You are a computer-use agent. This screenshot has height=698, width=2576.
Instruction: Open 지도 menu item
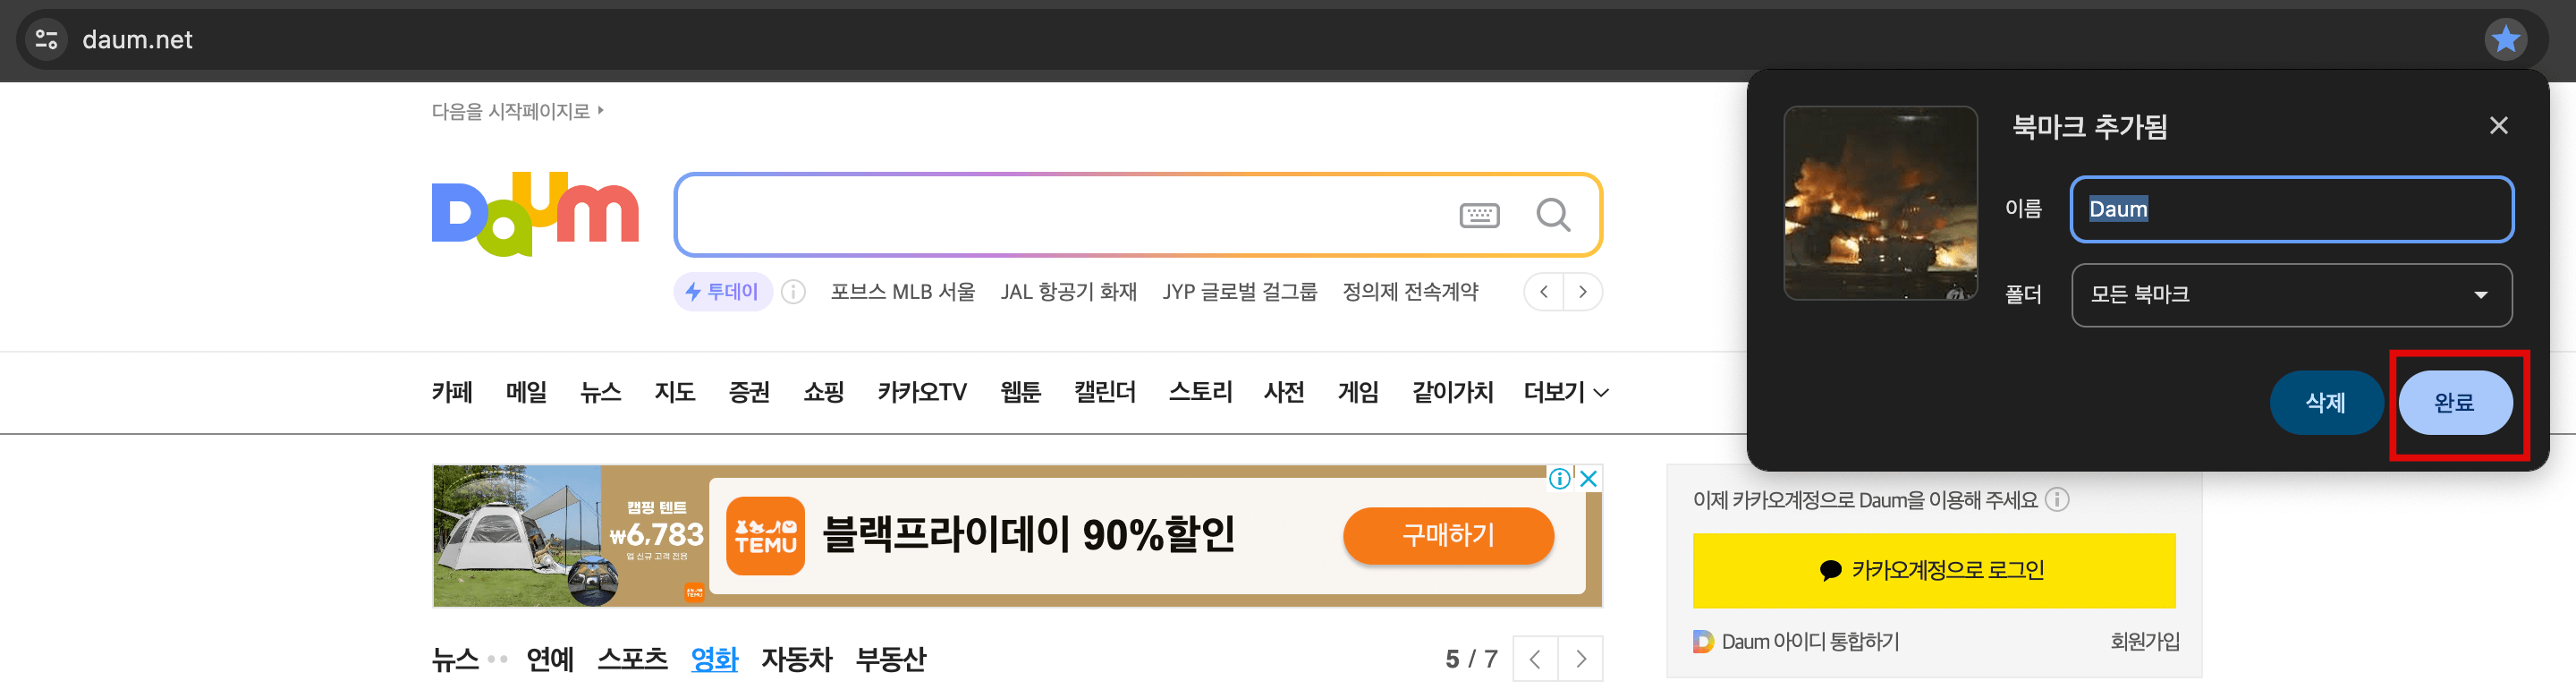(674, 392)
